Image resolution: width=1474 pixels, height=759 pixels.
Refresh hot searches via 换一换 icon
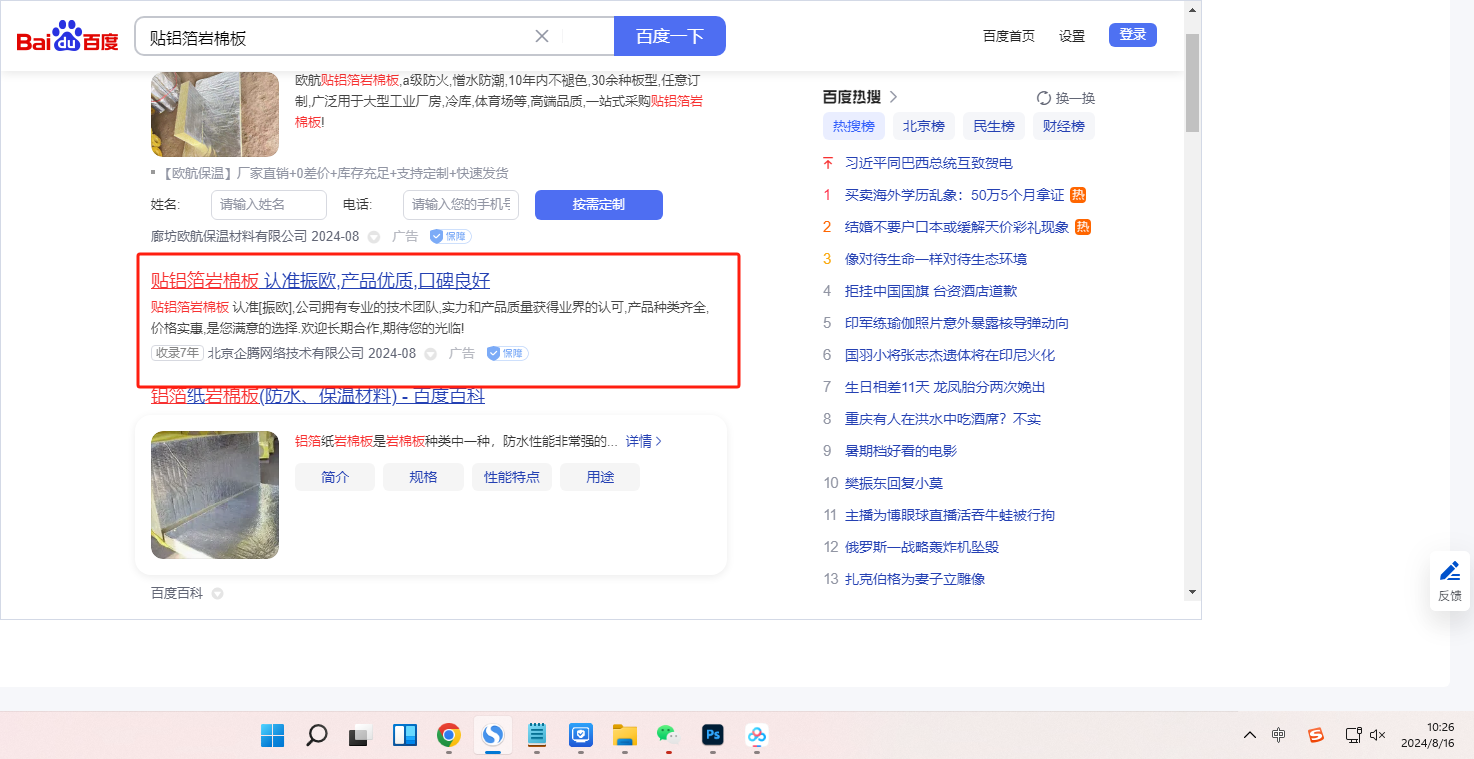click(1044, 98)
